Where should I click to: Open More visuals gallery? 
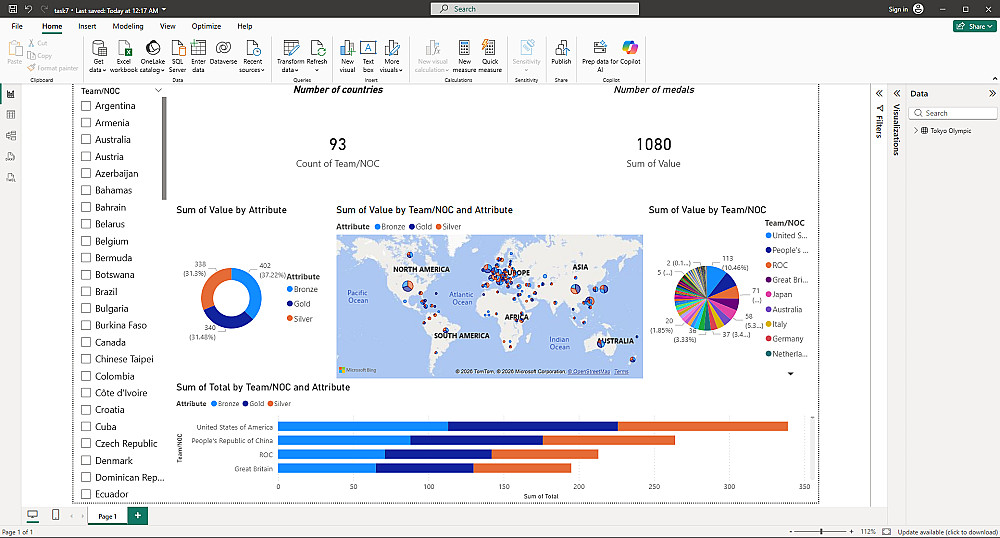pos(392,56)
